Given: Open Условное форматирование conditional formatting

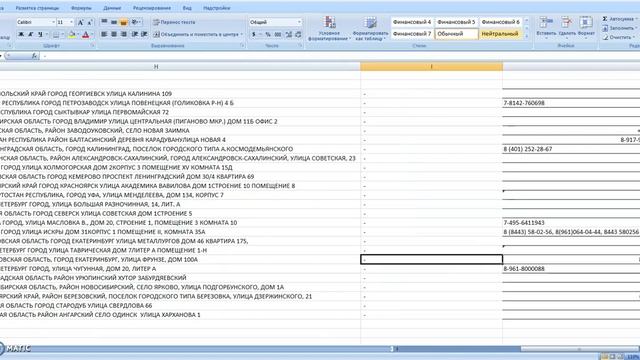Looking at the screenshot, I should pyautogui.click(x=329, y=28).
